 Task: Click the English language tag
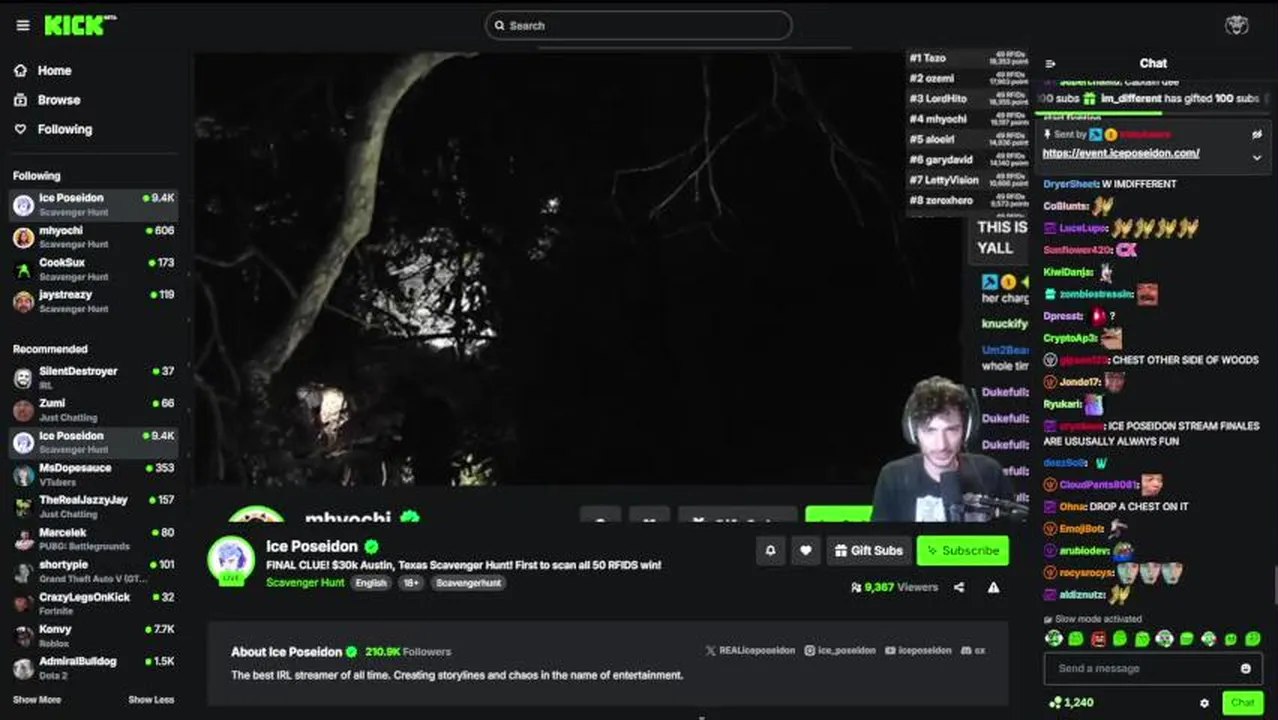(x=371, y=583)
